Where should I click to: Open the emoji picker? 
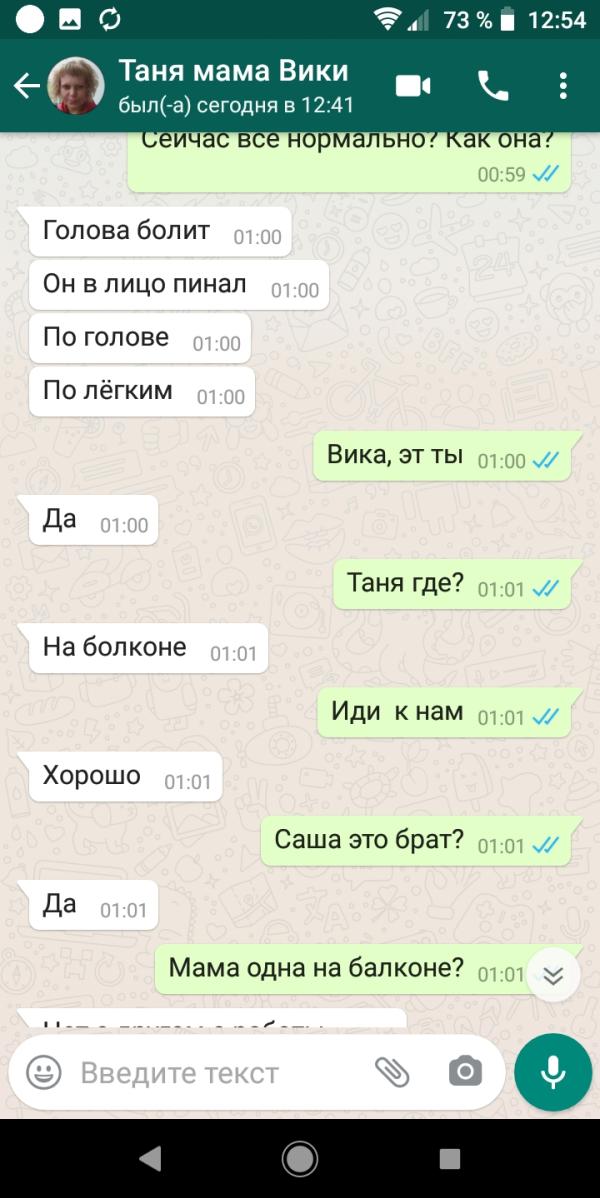(x=44, y=1073)
